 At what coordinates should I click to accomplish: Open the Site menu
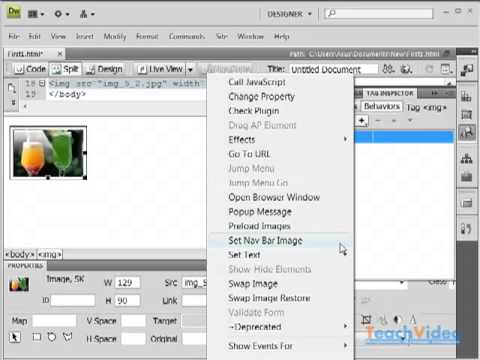pos(221,36)
